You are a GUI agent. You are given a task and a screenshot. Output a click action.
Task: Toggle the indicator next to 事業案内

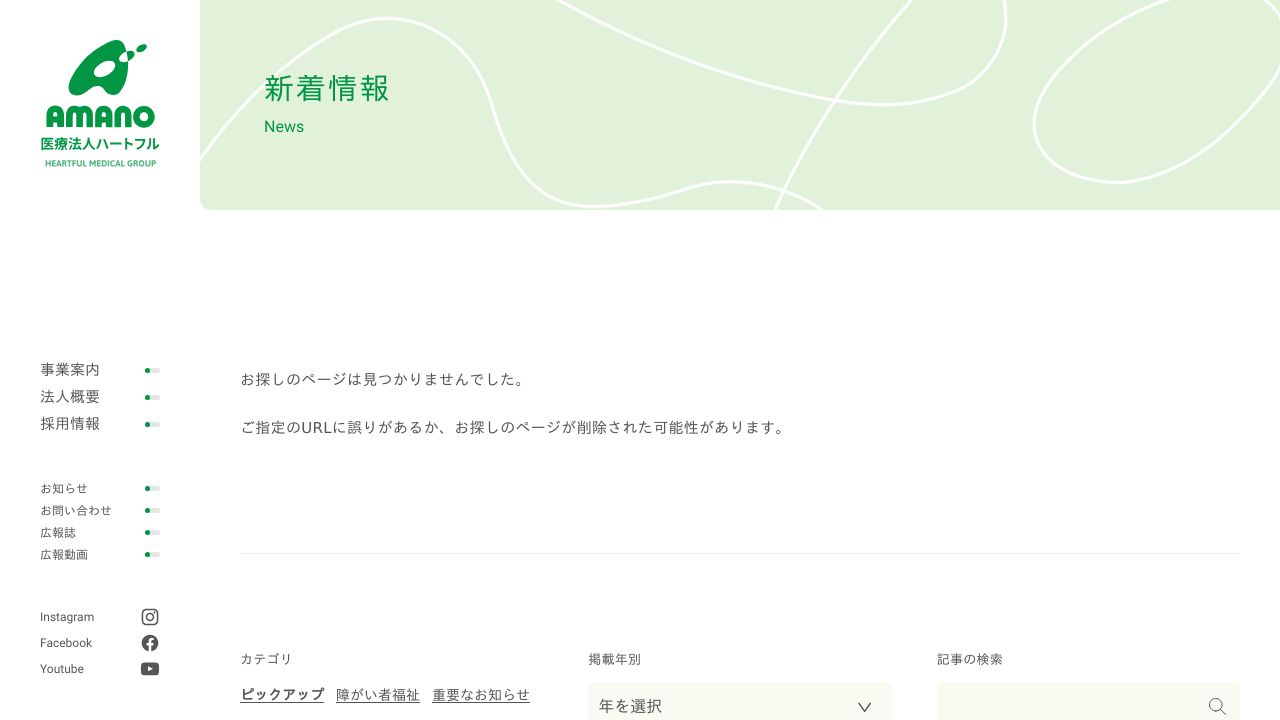point(151,370)
